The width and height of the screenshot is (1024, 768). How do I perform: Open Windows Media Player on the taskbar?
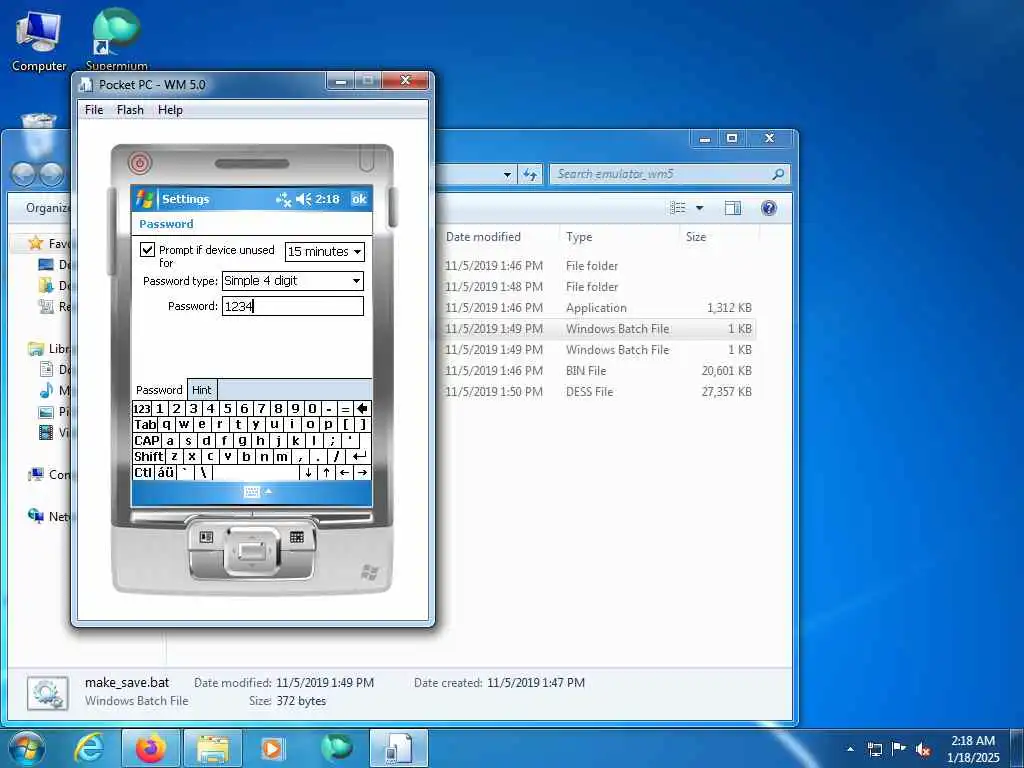click(x=274, y=748)
